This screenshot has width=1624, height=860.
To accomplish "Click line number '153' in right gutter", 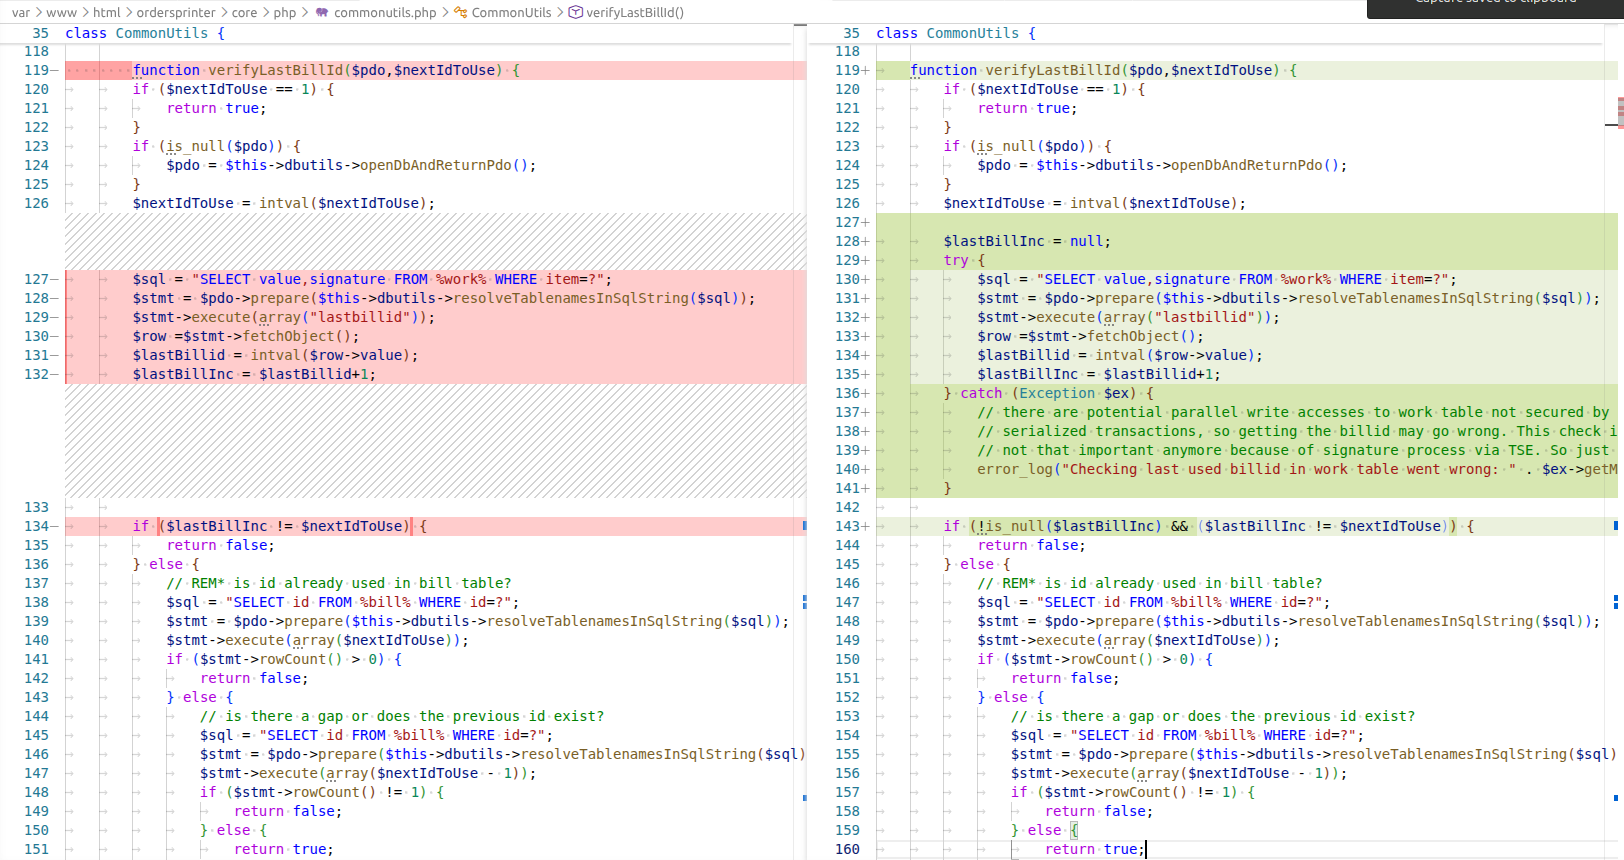I will pyautogui.click(x=847, y=716).
